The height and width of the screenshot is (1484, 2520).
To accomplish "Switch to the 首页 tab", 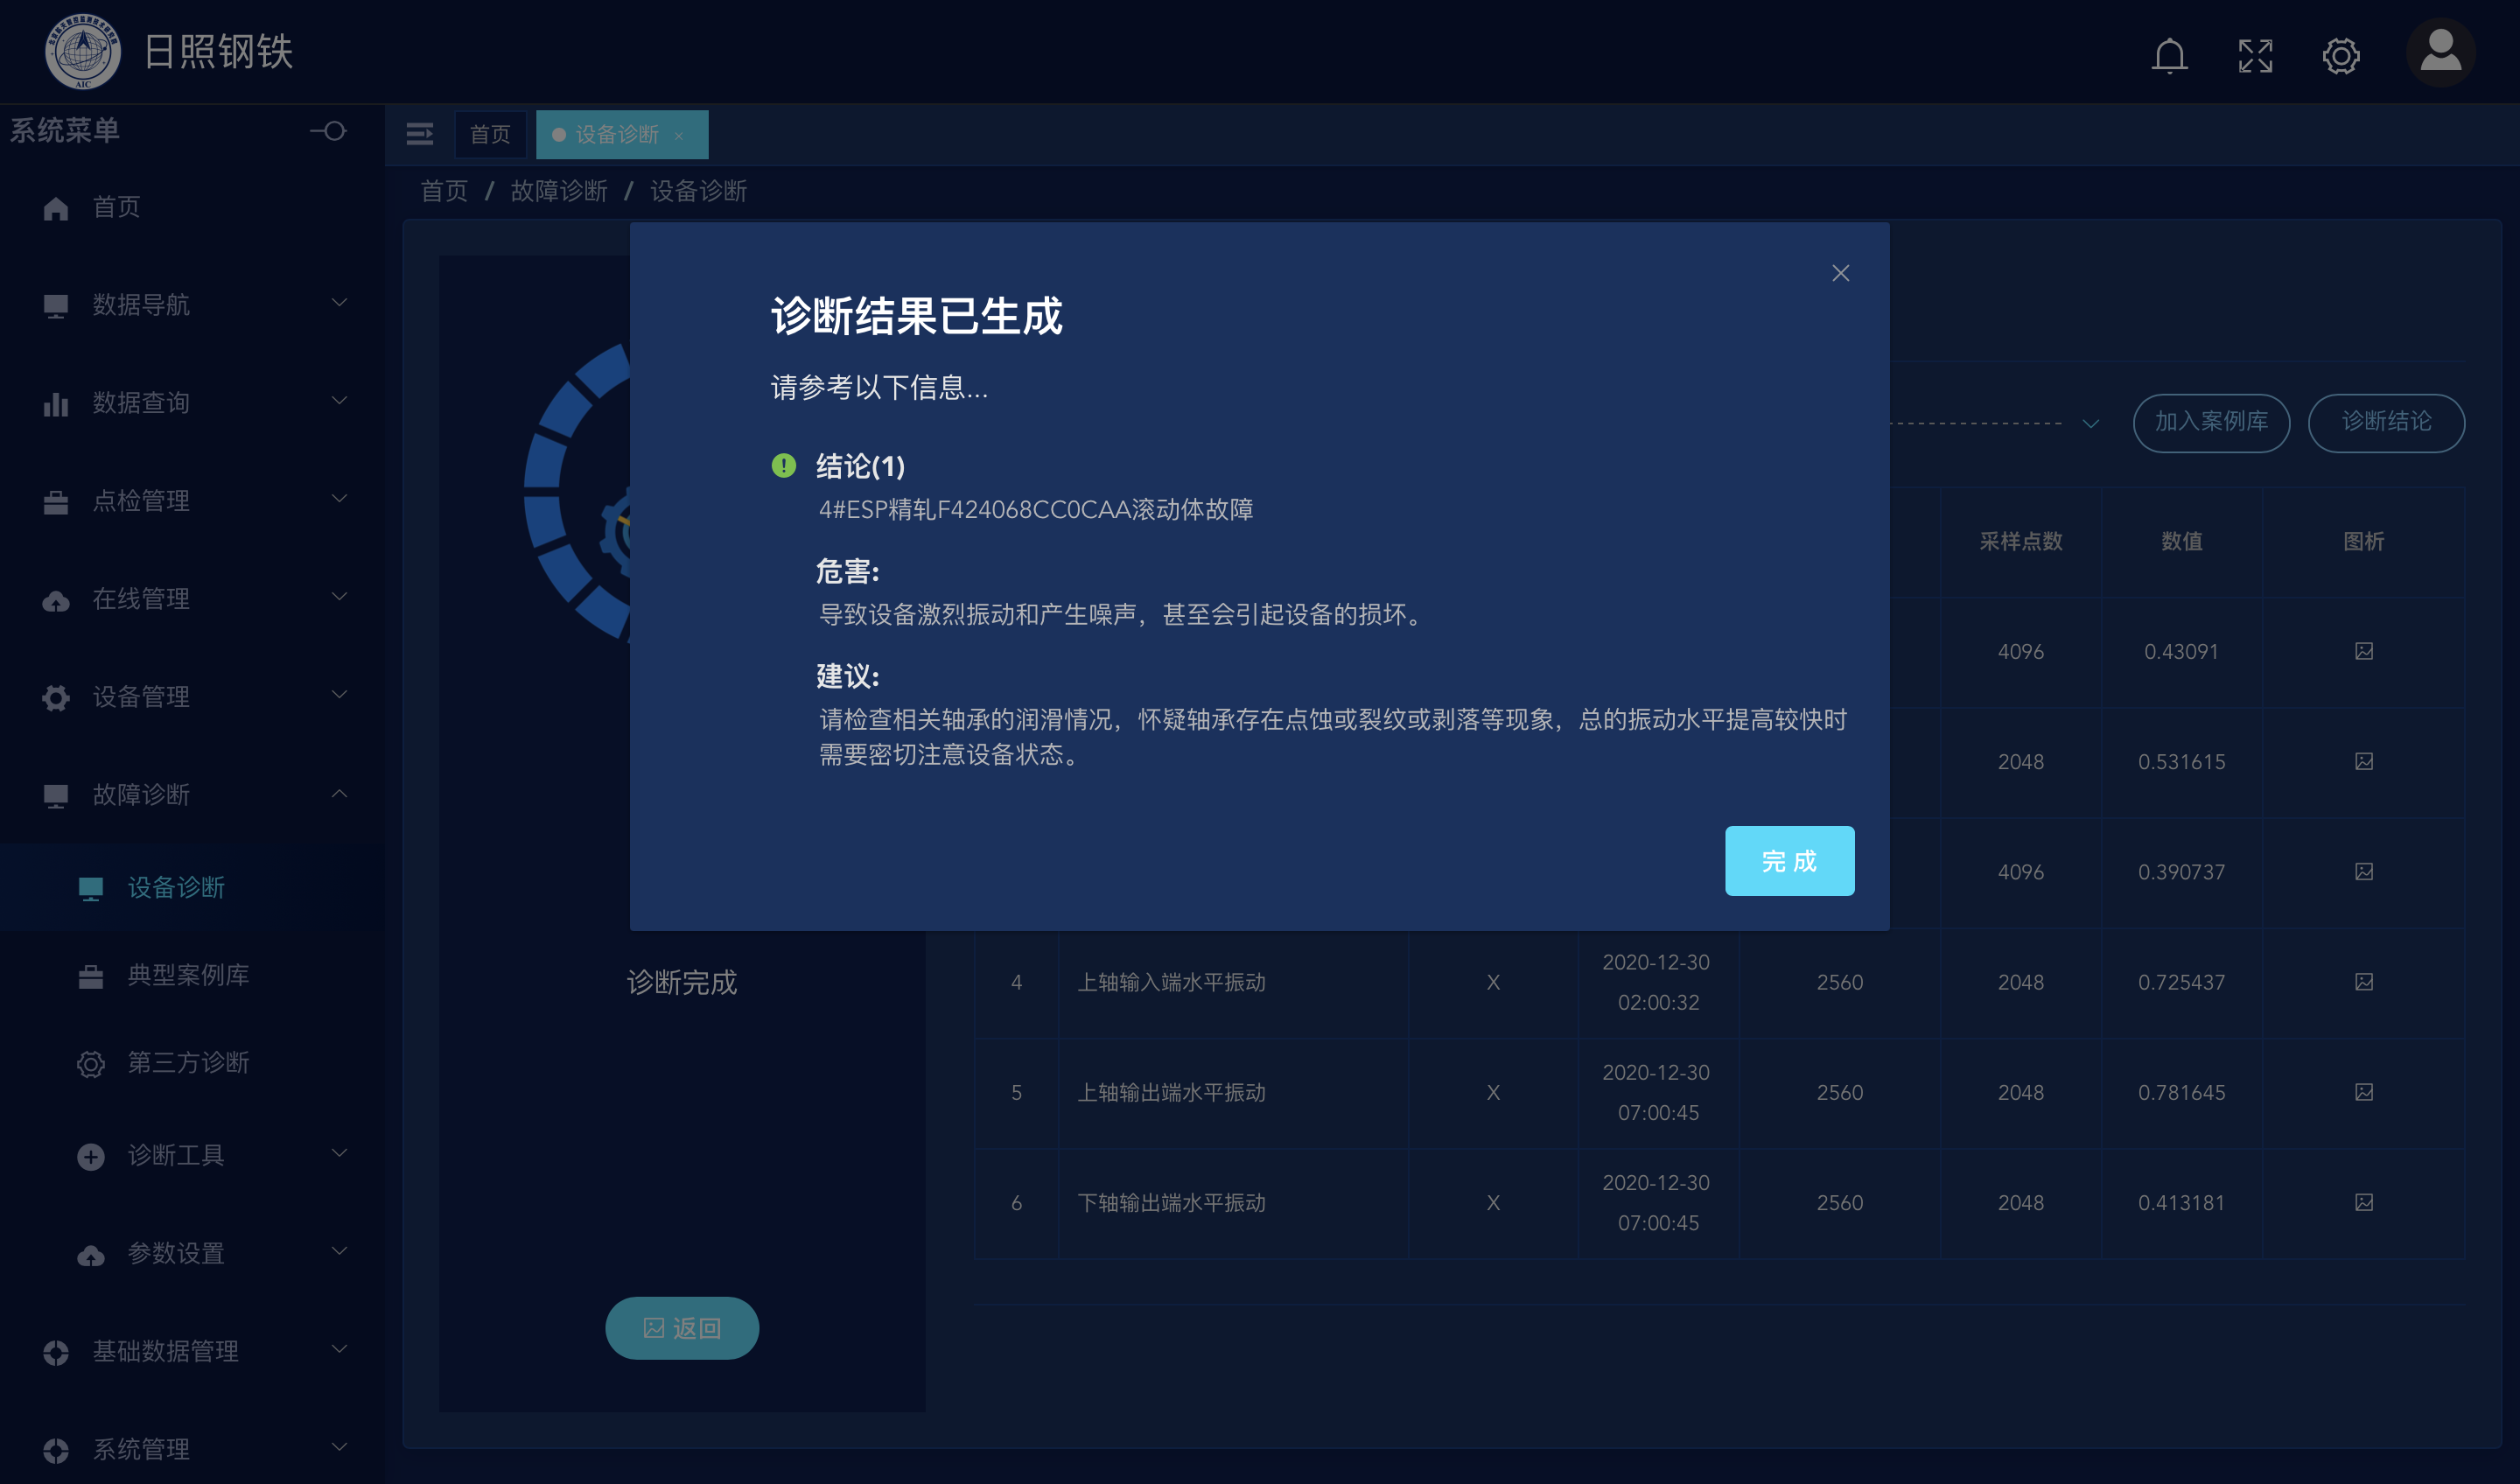I will pos(490,134).
